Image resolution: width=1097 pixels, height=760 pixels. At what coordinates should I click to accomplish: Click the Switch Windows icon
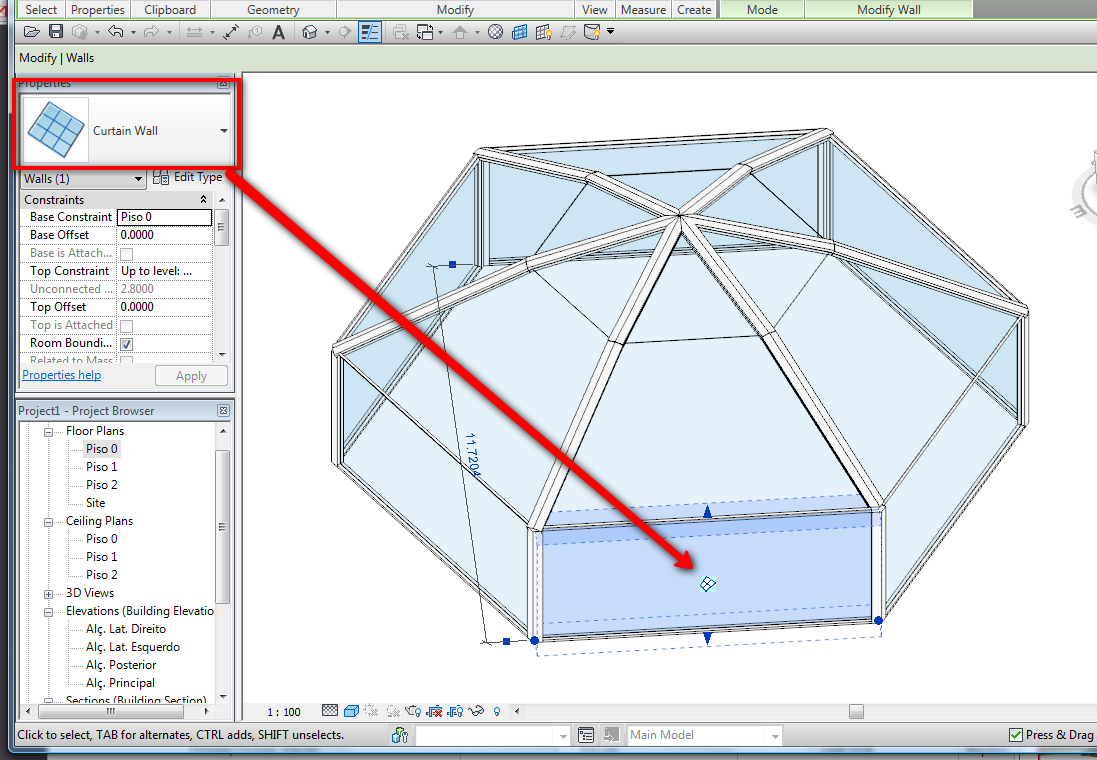click(x=424, y=32)
